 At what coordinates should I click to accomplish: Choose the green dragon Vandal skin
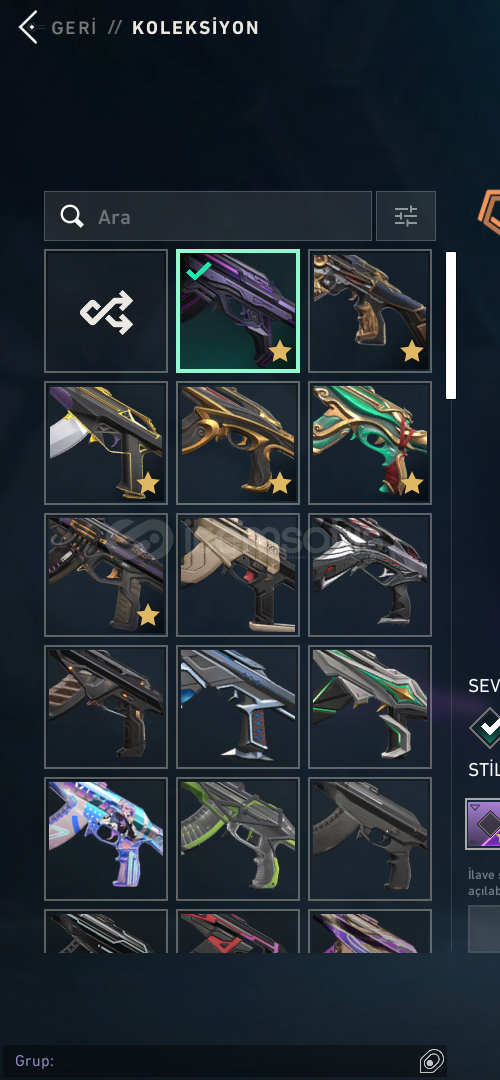click(x=370, y=443)
